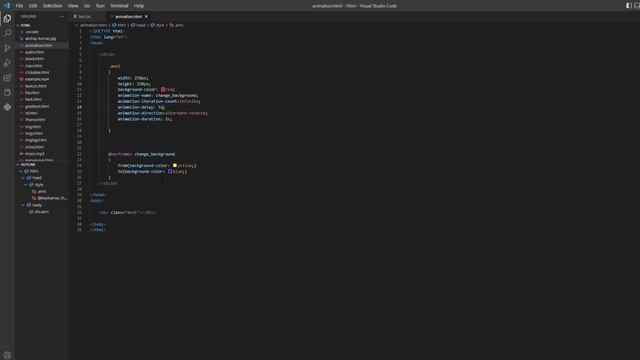Click the head symbol icon in breadcrumbs
640x360 pixels.
pos(133,25)
